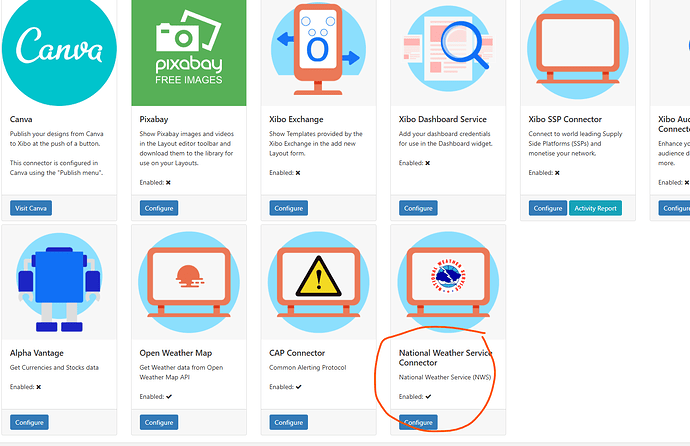Image resolution: width=690 pixels, height=446 pixels.
Task: Open Configure for Open Weather Map
Action: pyautogui.click(x=159, y=423)
